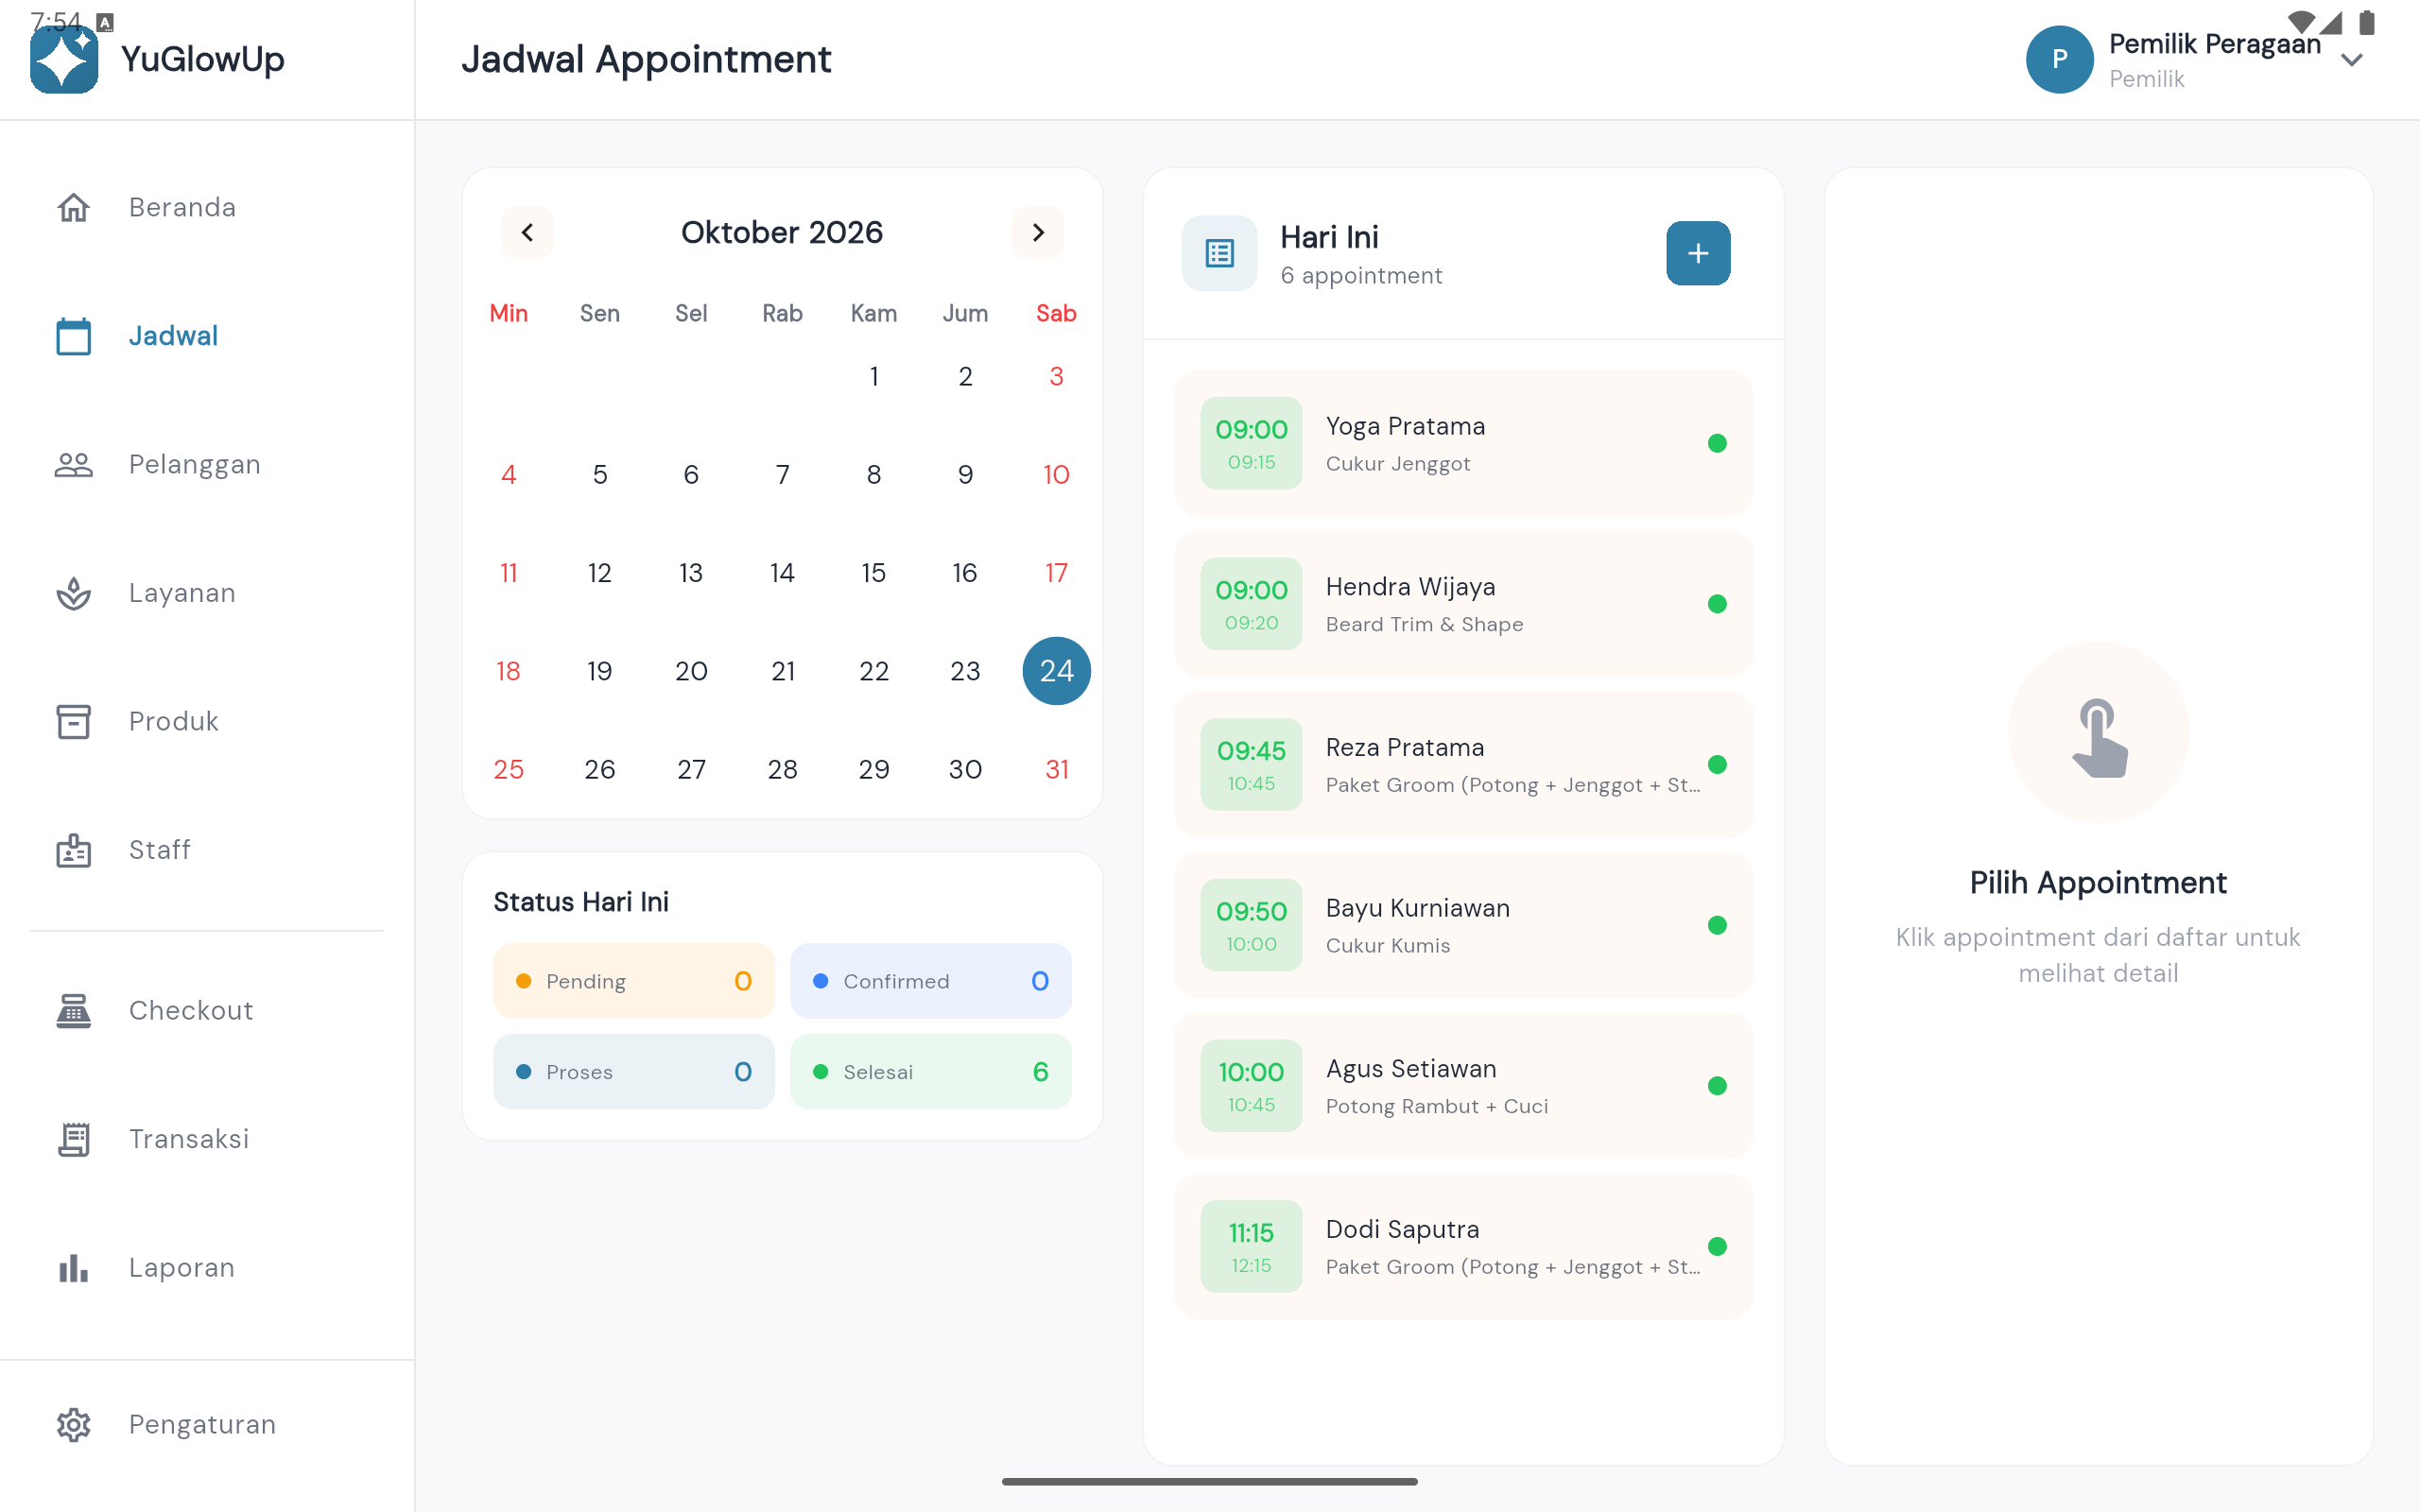Click the Transaksi receipt icon
Viewport: 2420px width, 1512px height.
click(74, 1139)
